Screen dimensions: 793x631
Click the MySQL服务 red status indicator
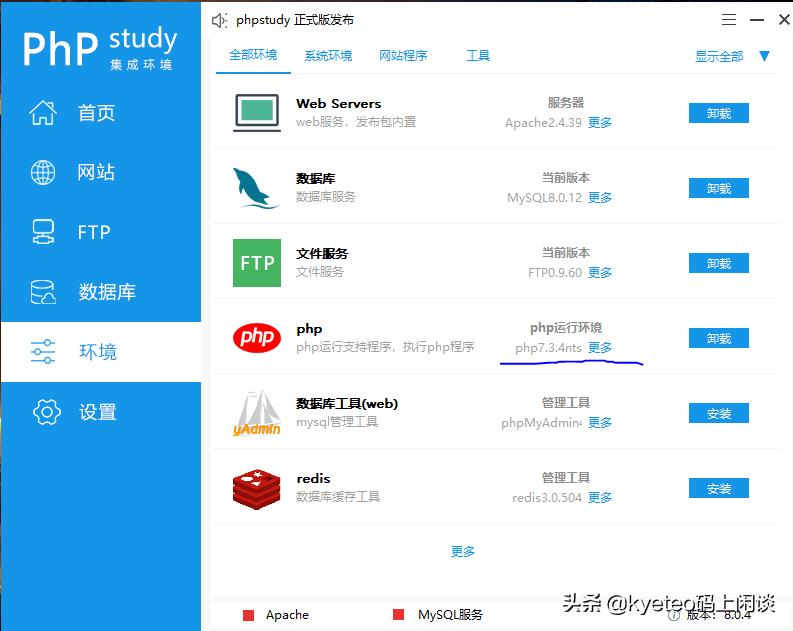pyautogui.click(x=399, y=614)
